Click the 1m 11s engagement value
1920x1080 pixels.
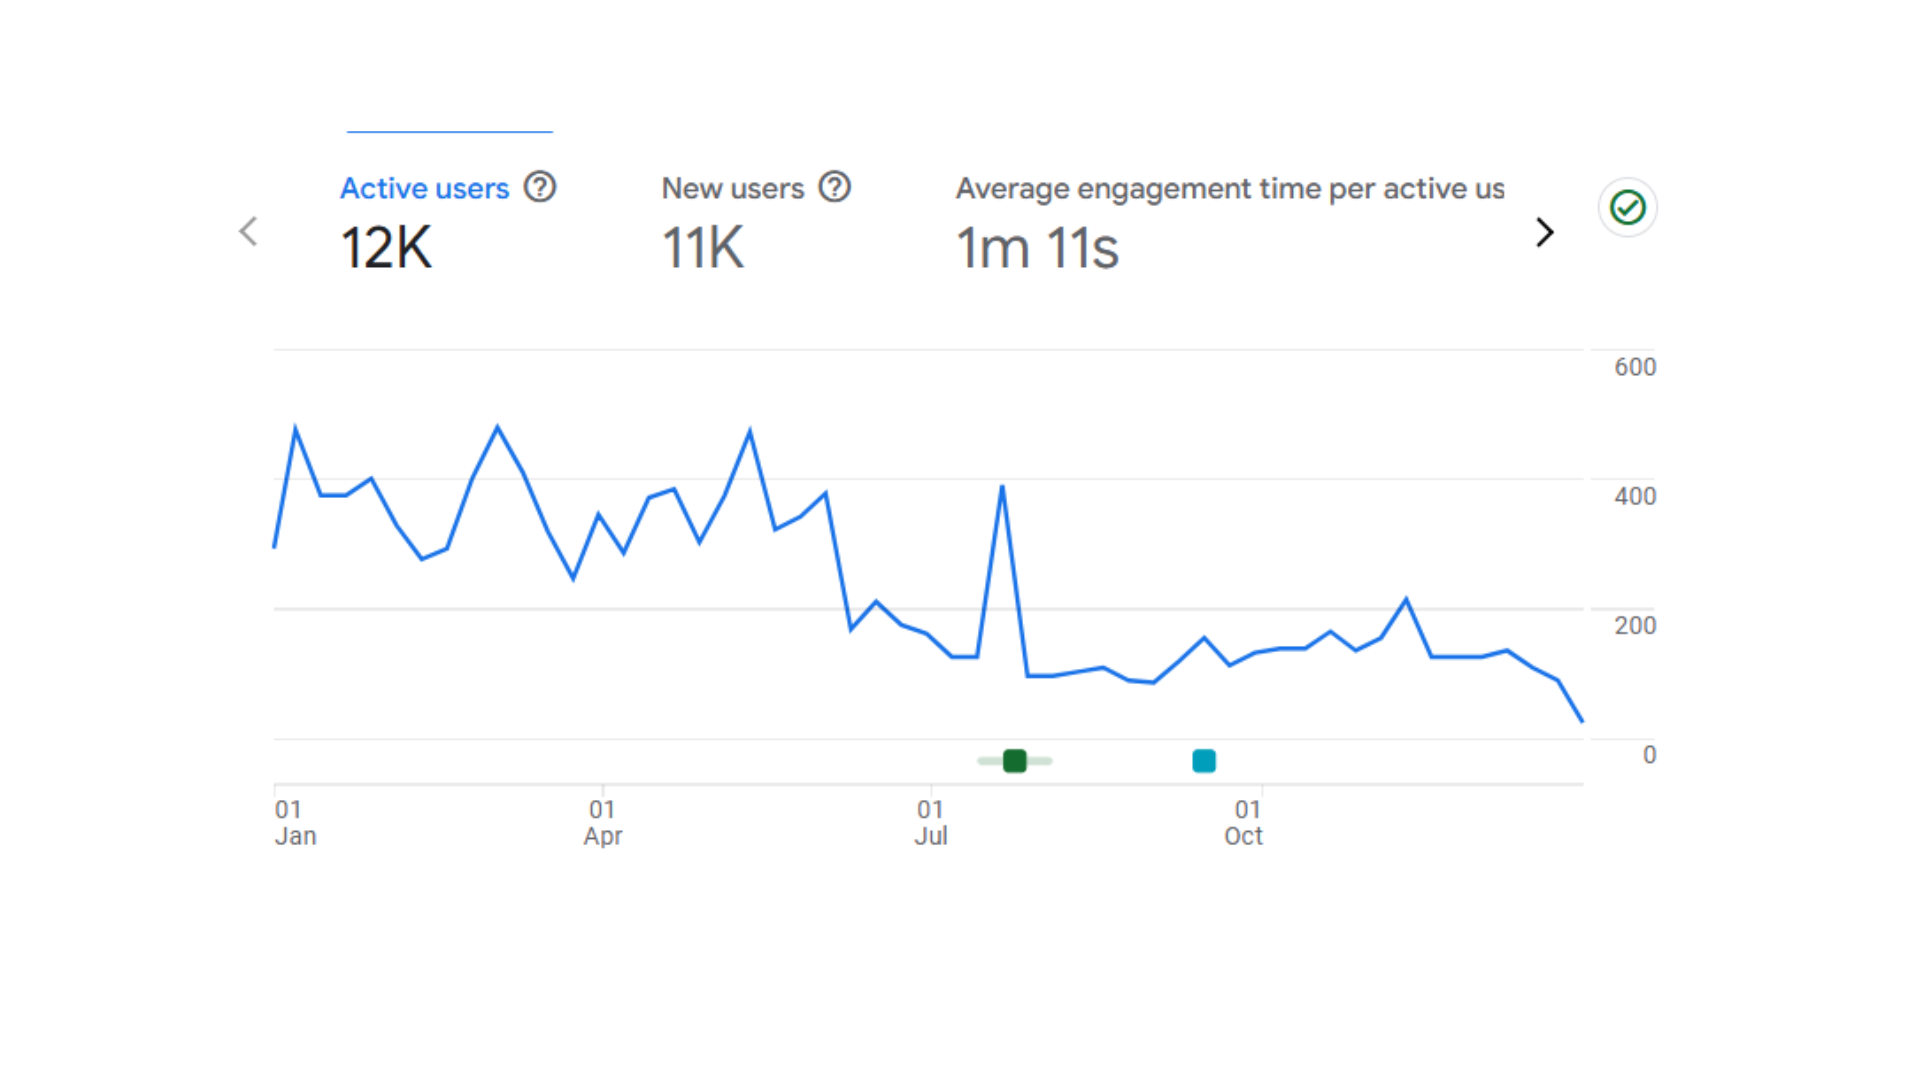1037,248
